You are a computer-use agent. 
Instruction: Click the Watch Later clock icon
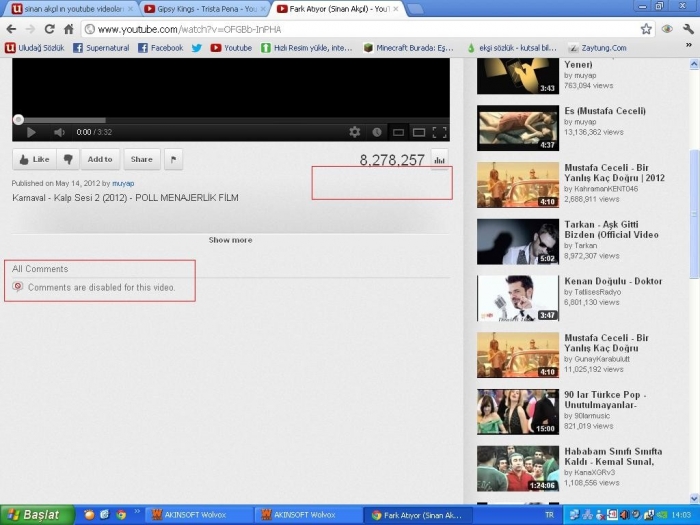click(376, 132)
